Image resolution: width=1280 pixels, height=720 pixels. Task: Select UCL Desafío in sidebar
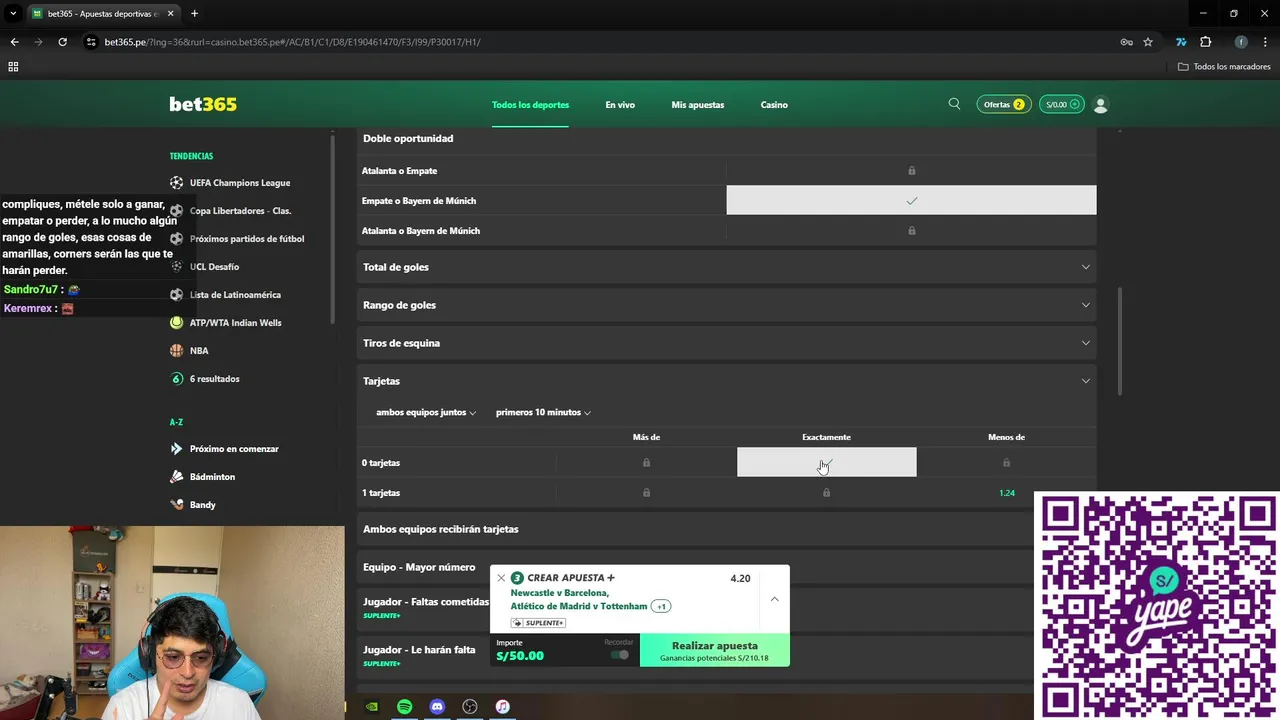pos(214,267)
